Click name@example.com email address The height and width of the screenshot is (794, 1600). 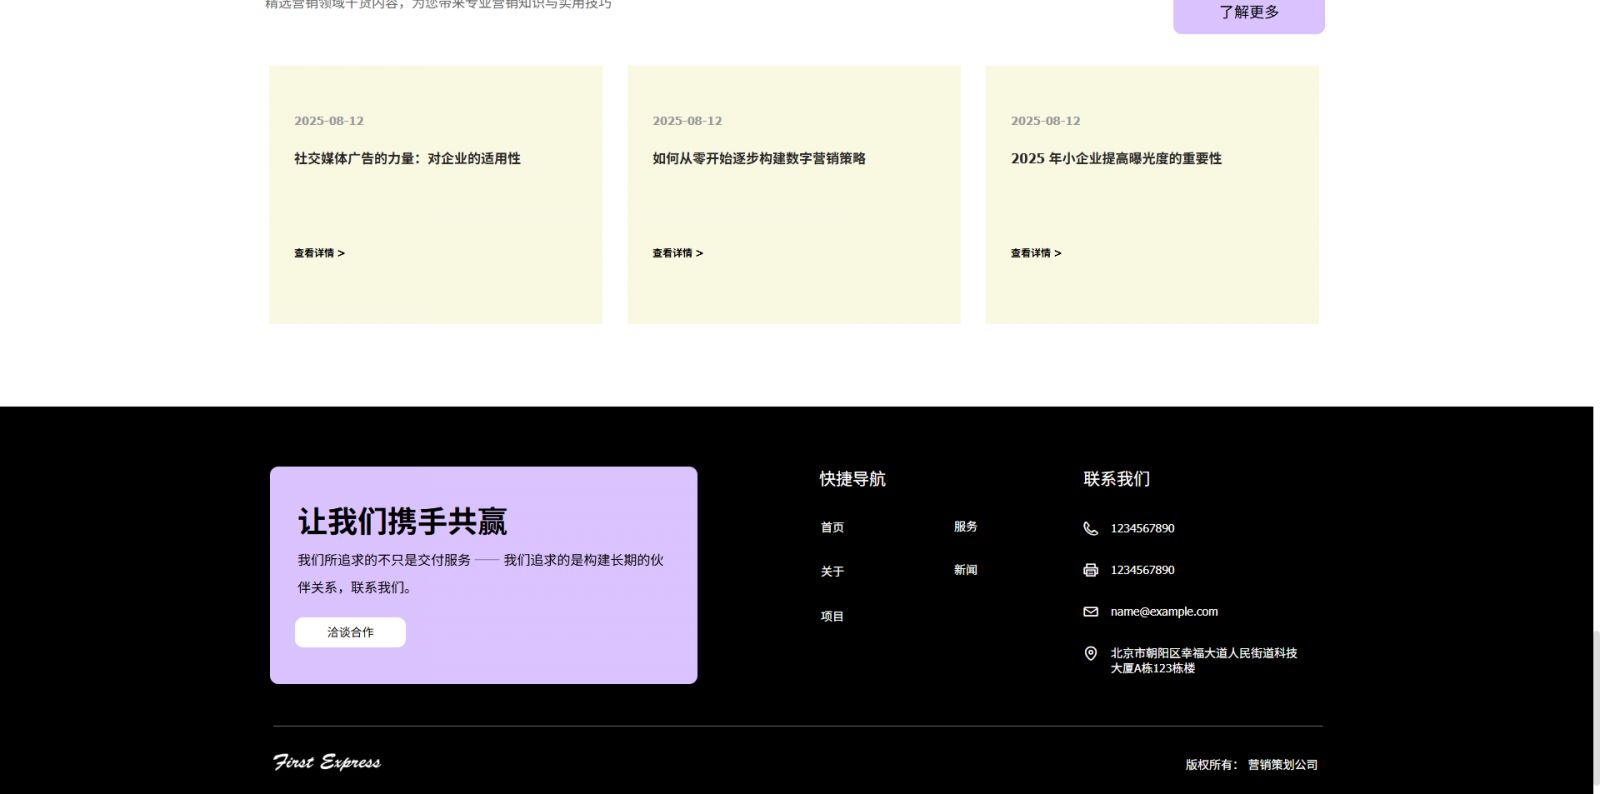tap(1164, 611)
